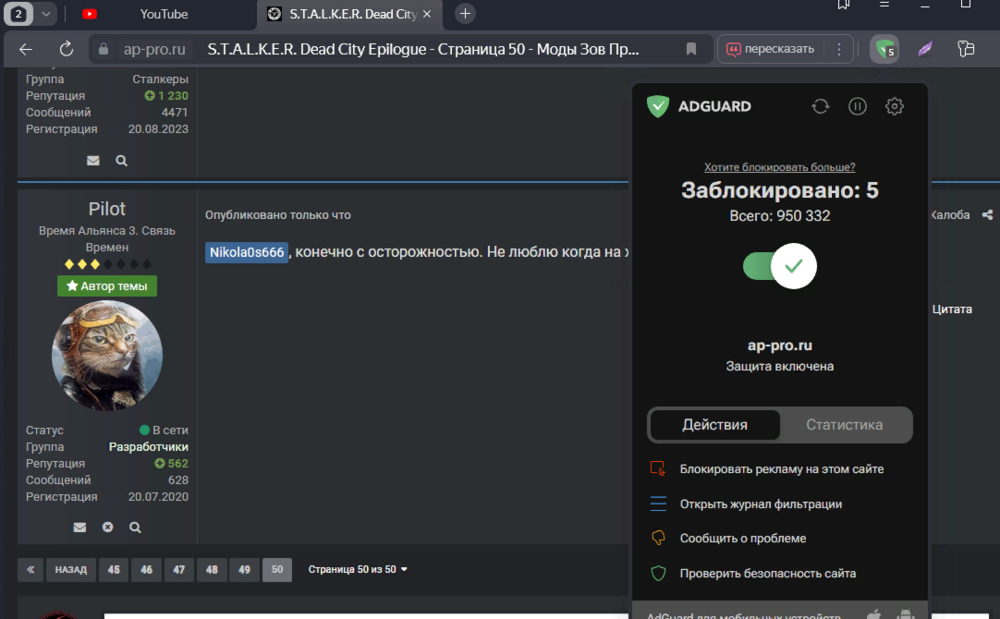
Task: Click envelope icon under the upper user profile
Action: click(x=93, y=161)
